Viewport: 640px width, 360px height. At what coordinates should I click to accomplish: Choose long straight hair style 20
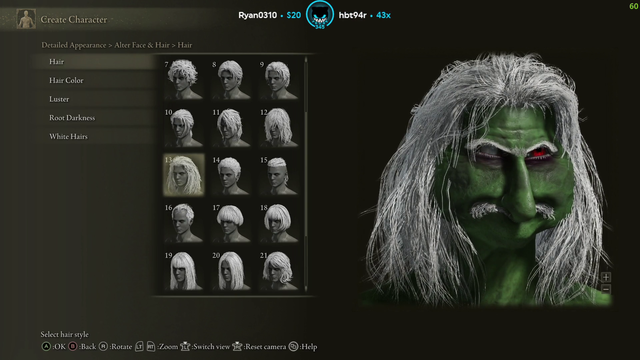tap(231, 271)
